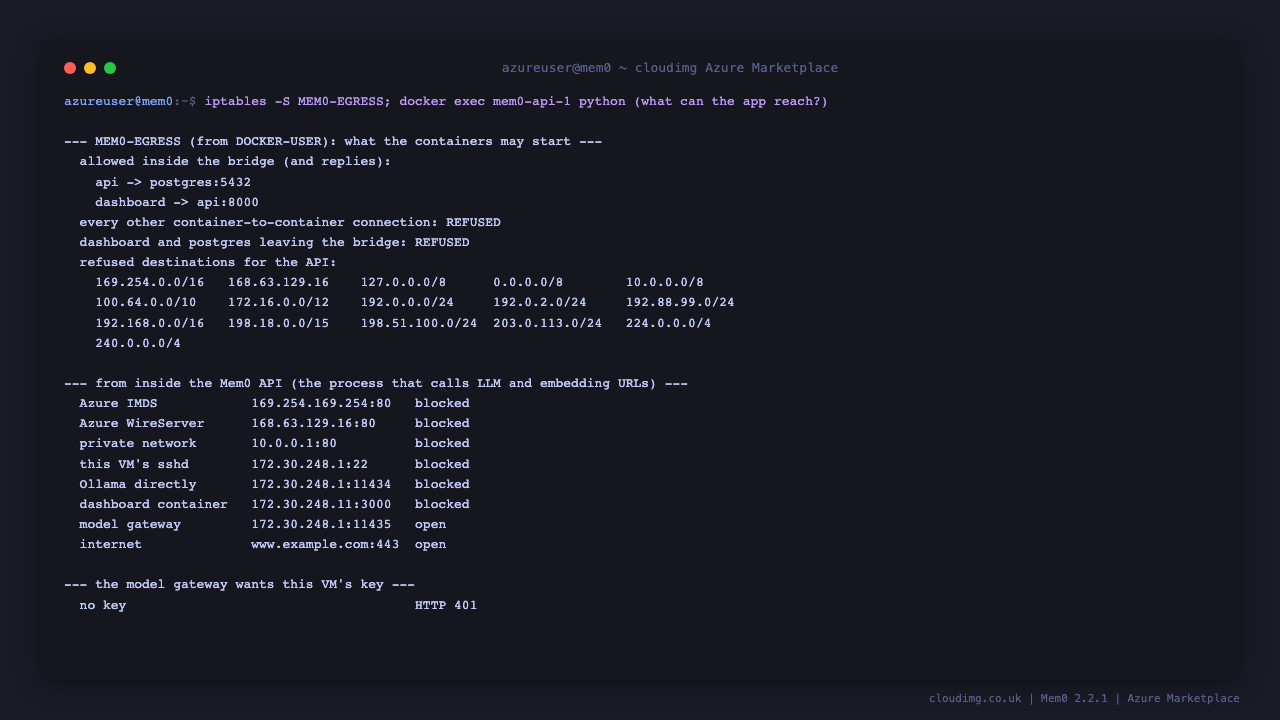Click the '--- MEM0-EGRESS (from DOCKER-USER)' header line

[x=333, y=141]
